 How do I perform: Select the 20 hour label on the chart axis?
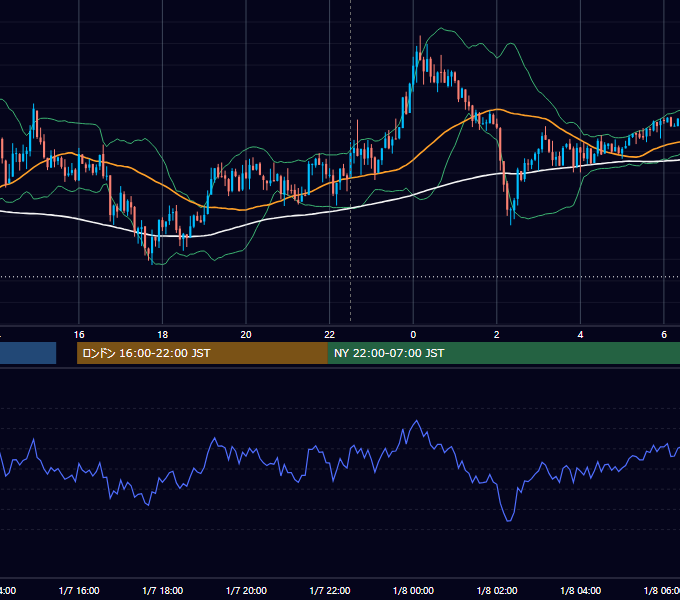tap(246, 335)
